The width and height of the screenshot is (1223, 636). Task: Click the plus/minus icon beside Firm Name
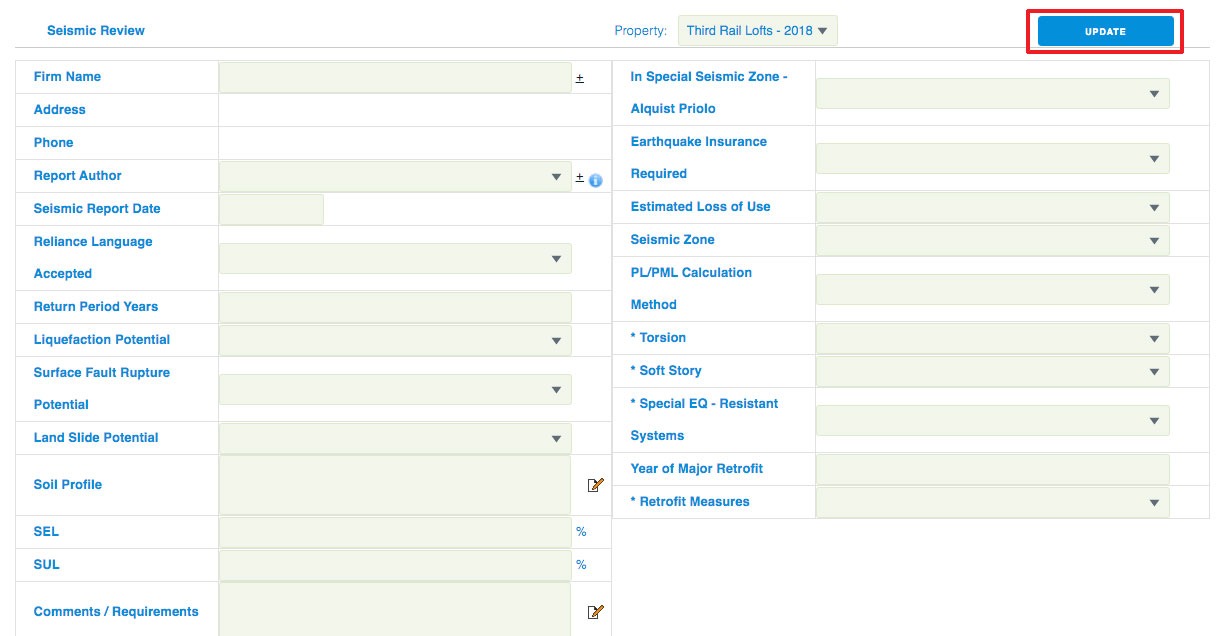coord(580,78)
